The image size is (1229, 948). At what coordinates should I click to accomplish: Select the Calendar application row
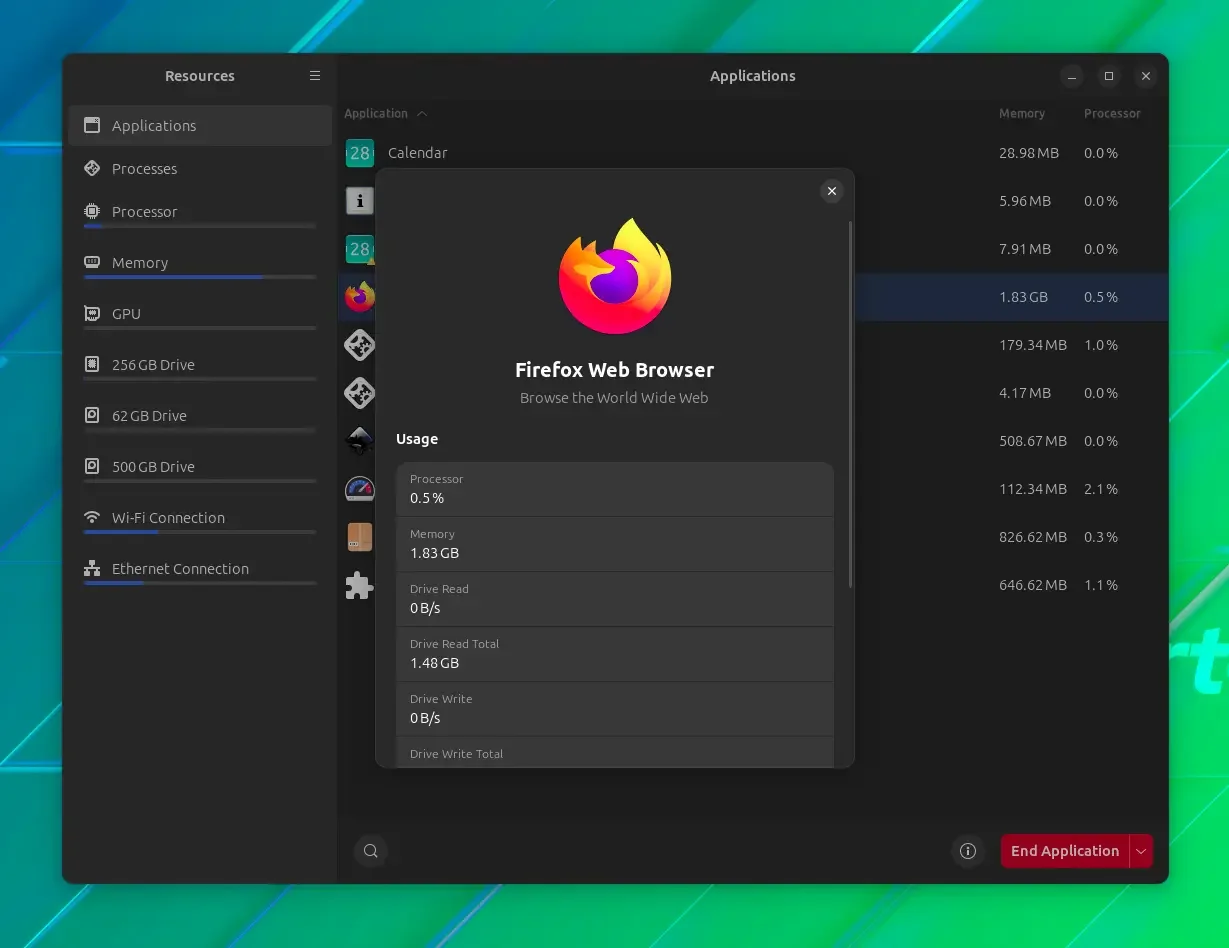click(753, 153)
